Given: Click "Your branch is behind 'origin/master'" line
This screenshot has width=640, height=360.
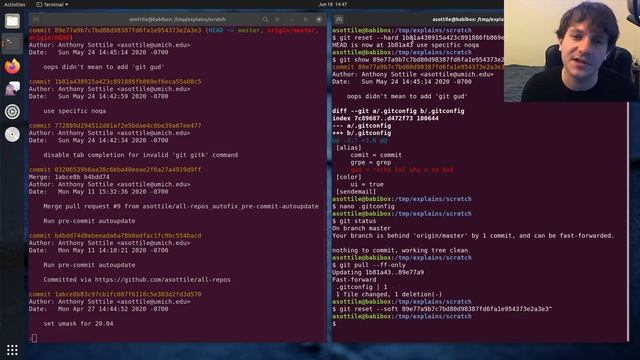Looking at the screenshot, I should pyautogui.click(x=473, y=236).
